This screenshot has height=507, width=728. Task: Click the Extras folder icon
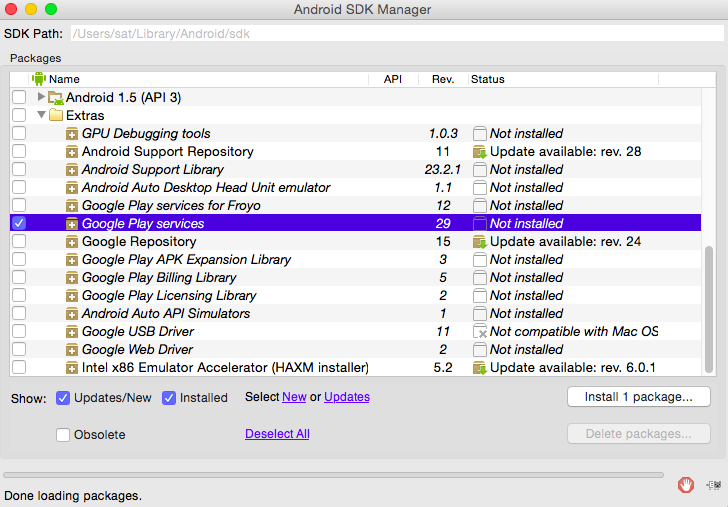56,115
